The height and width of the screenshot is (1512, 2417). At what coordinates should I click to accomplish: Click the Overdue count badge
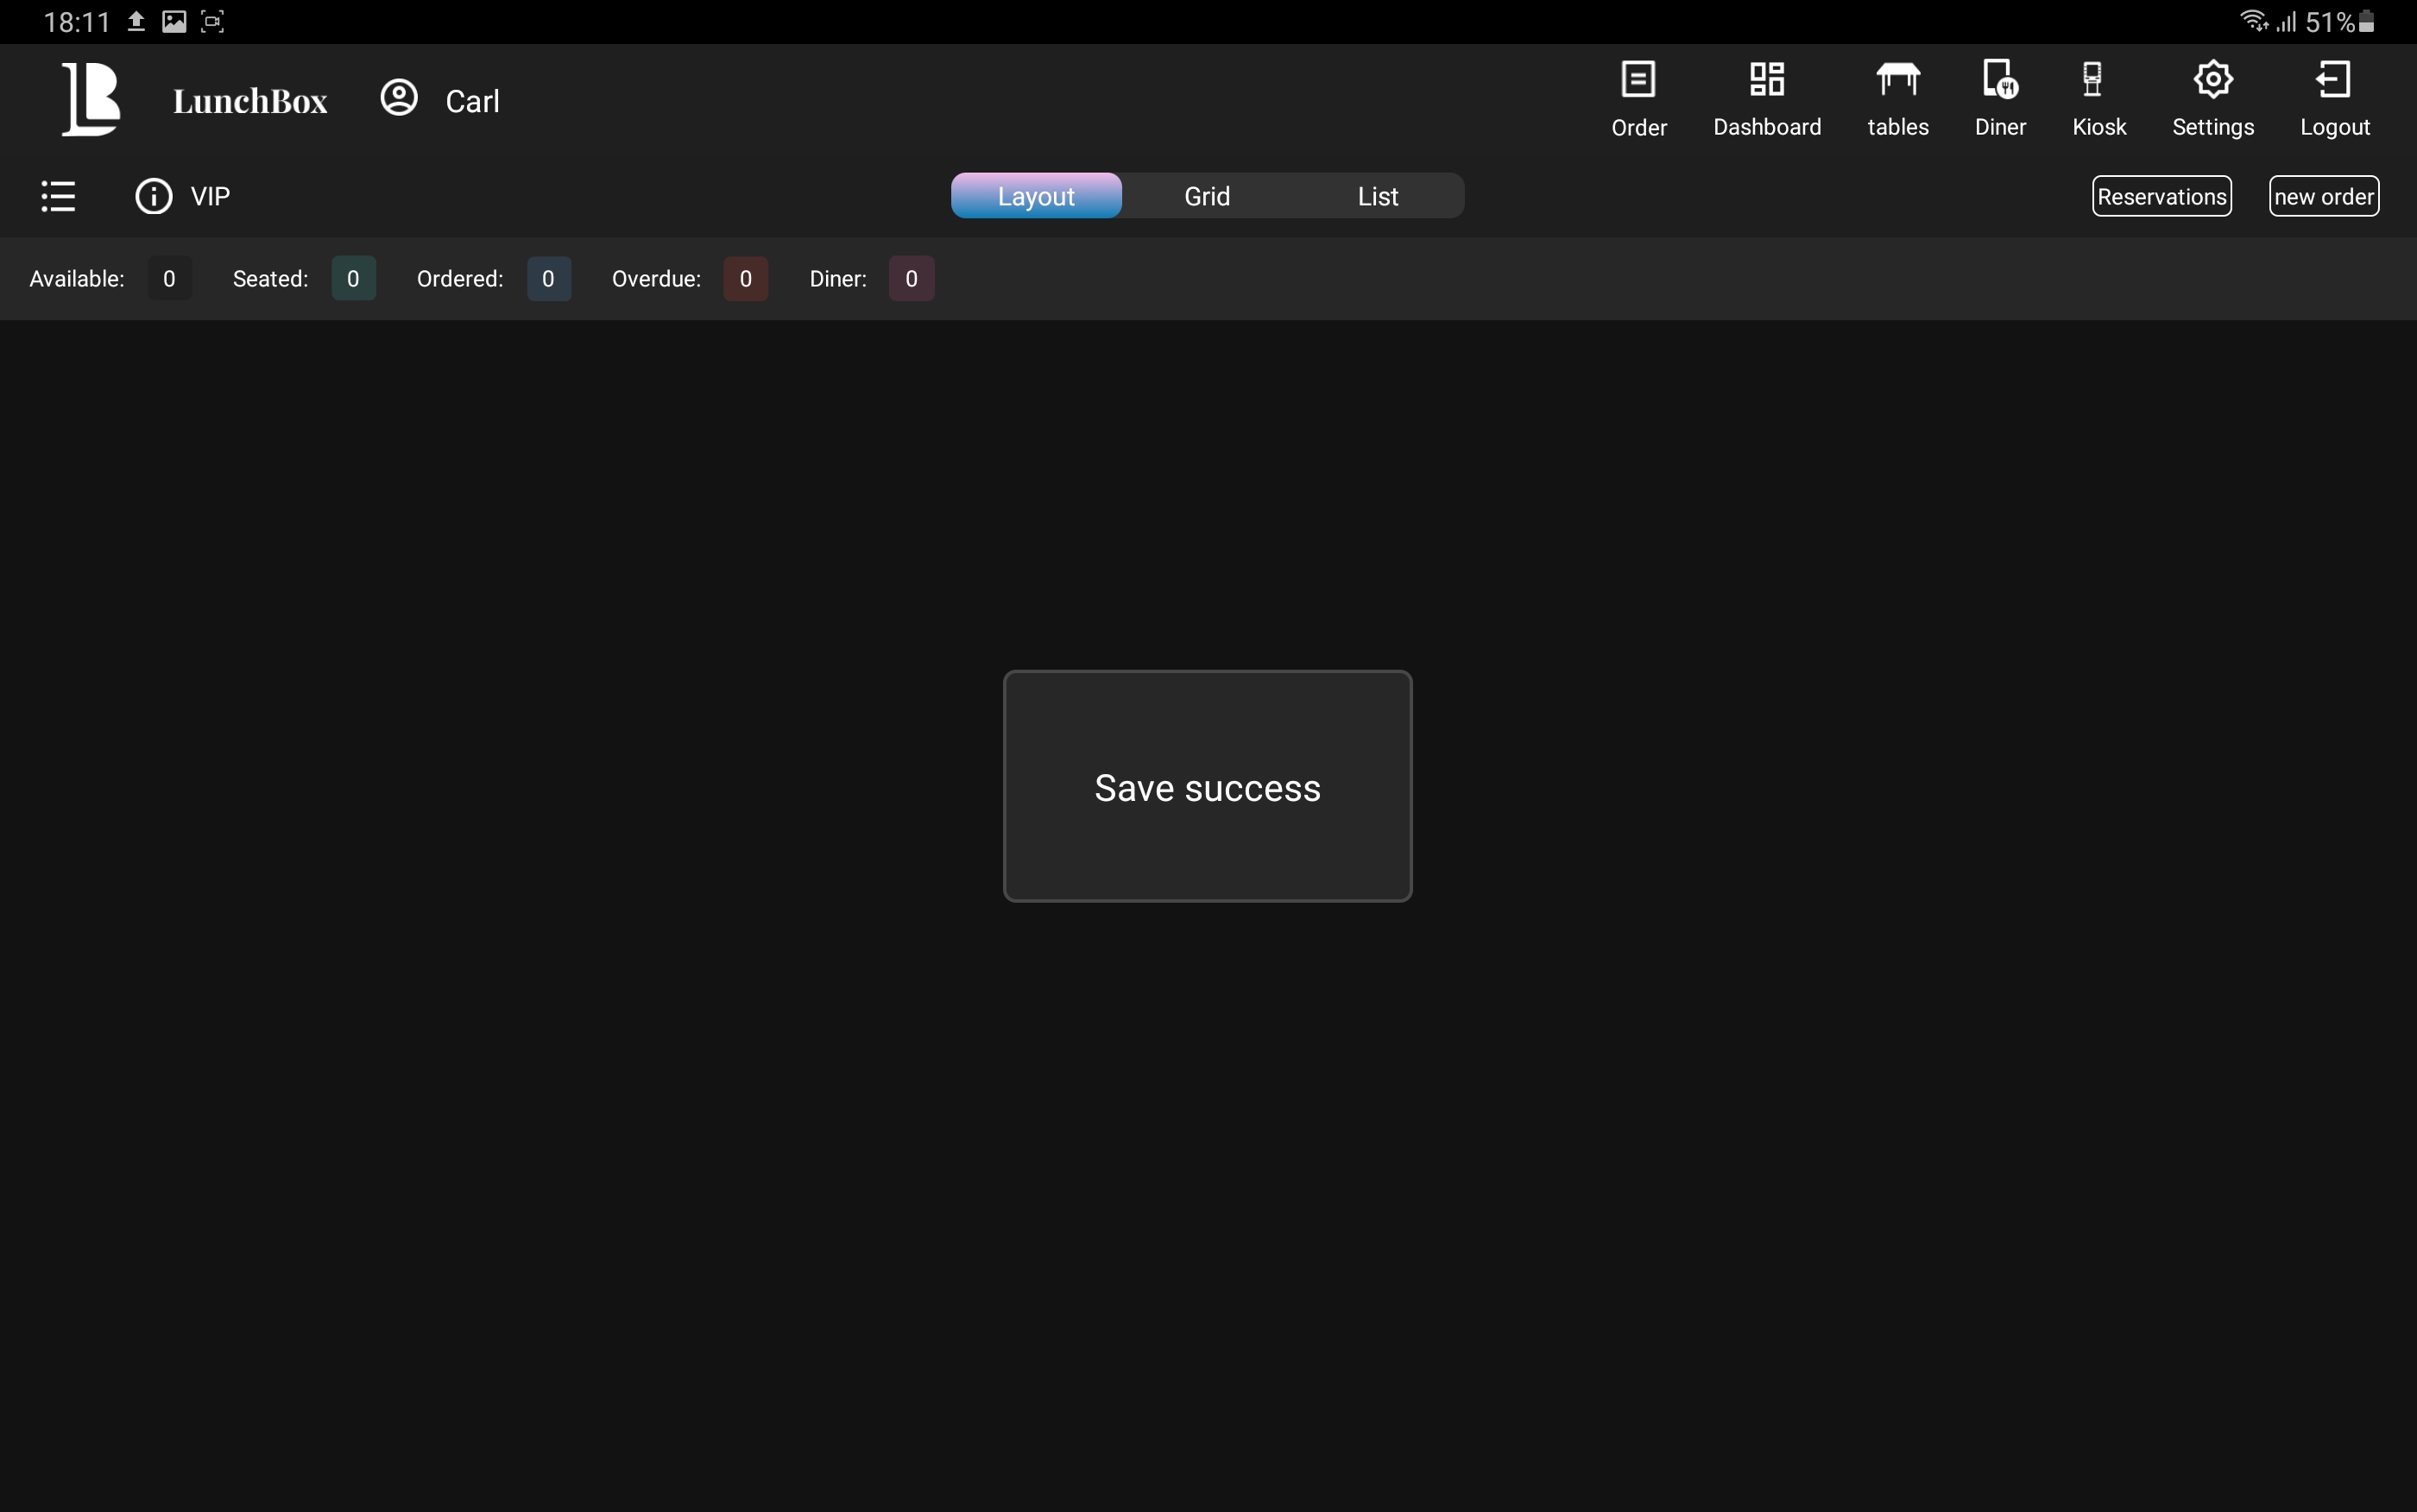pos(745,279)
